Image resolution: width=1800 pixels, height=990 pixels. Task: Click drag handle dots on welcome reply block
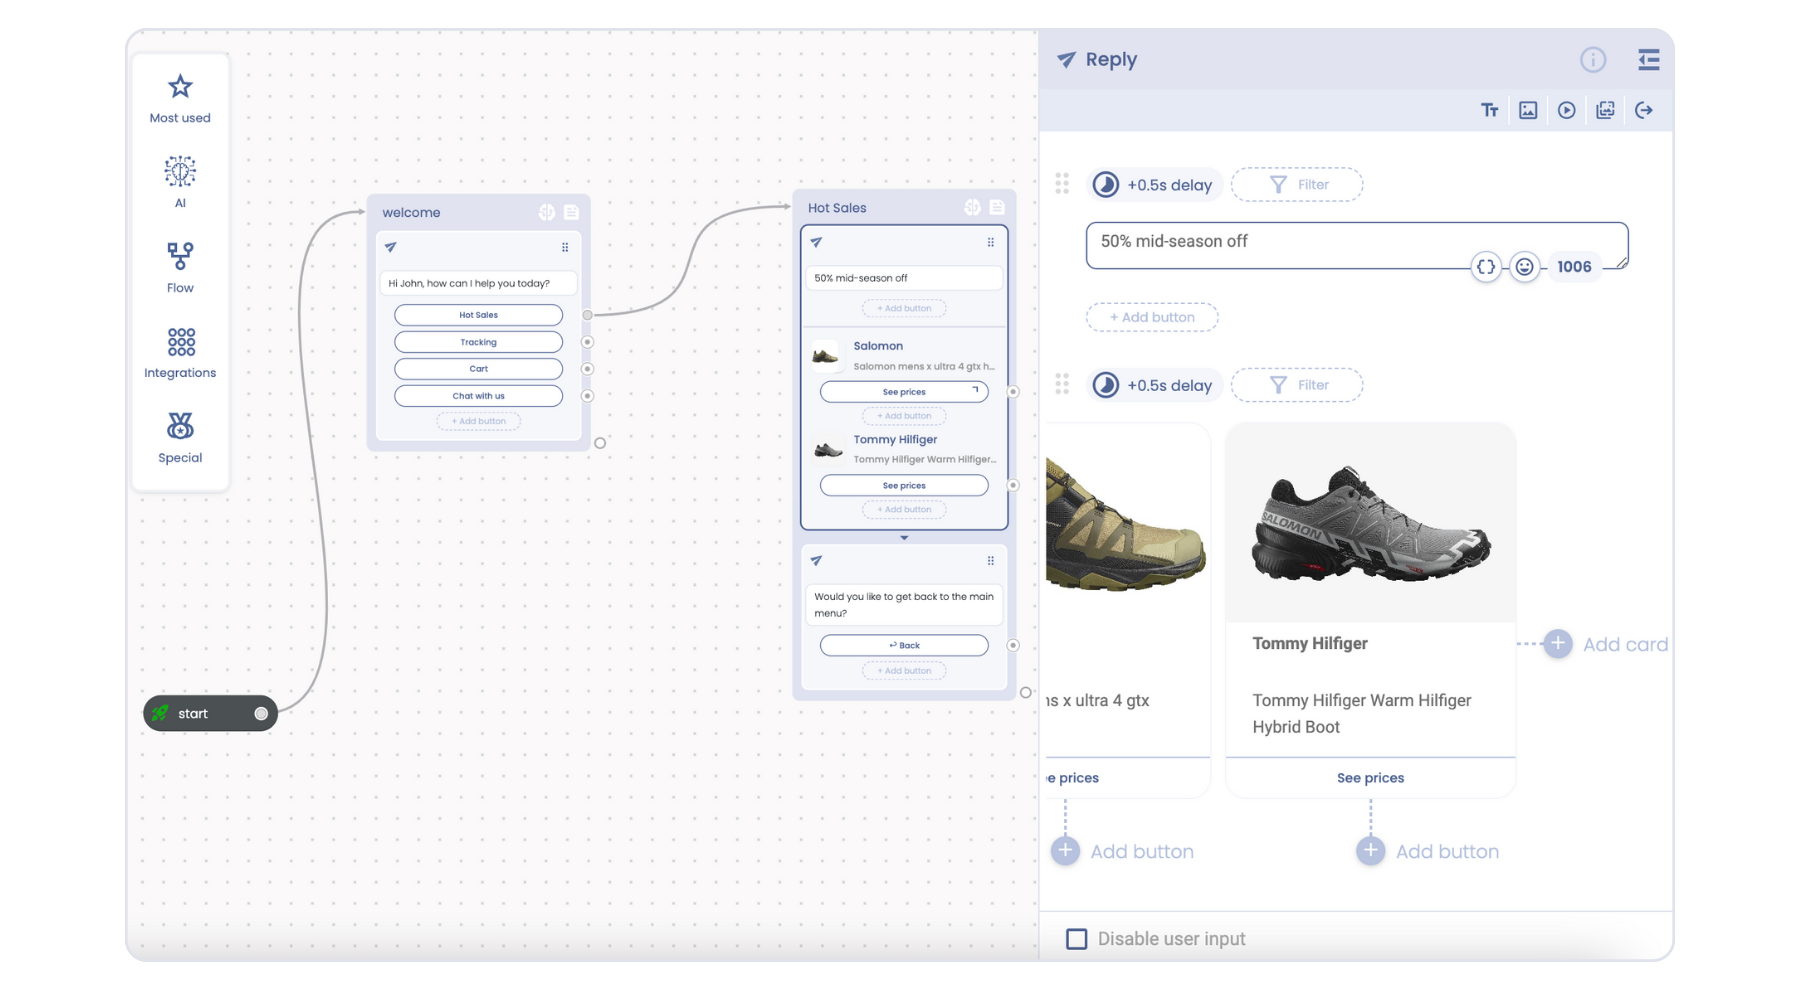click(x=565, y=247)
